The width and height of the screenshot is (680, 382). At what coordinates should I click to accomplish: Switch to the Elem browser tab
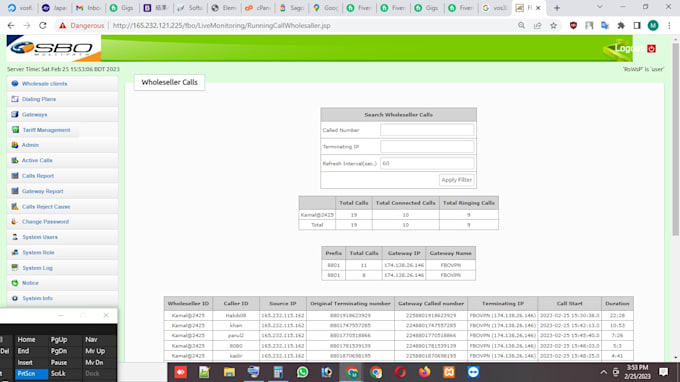click(x=224, y=8)
